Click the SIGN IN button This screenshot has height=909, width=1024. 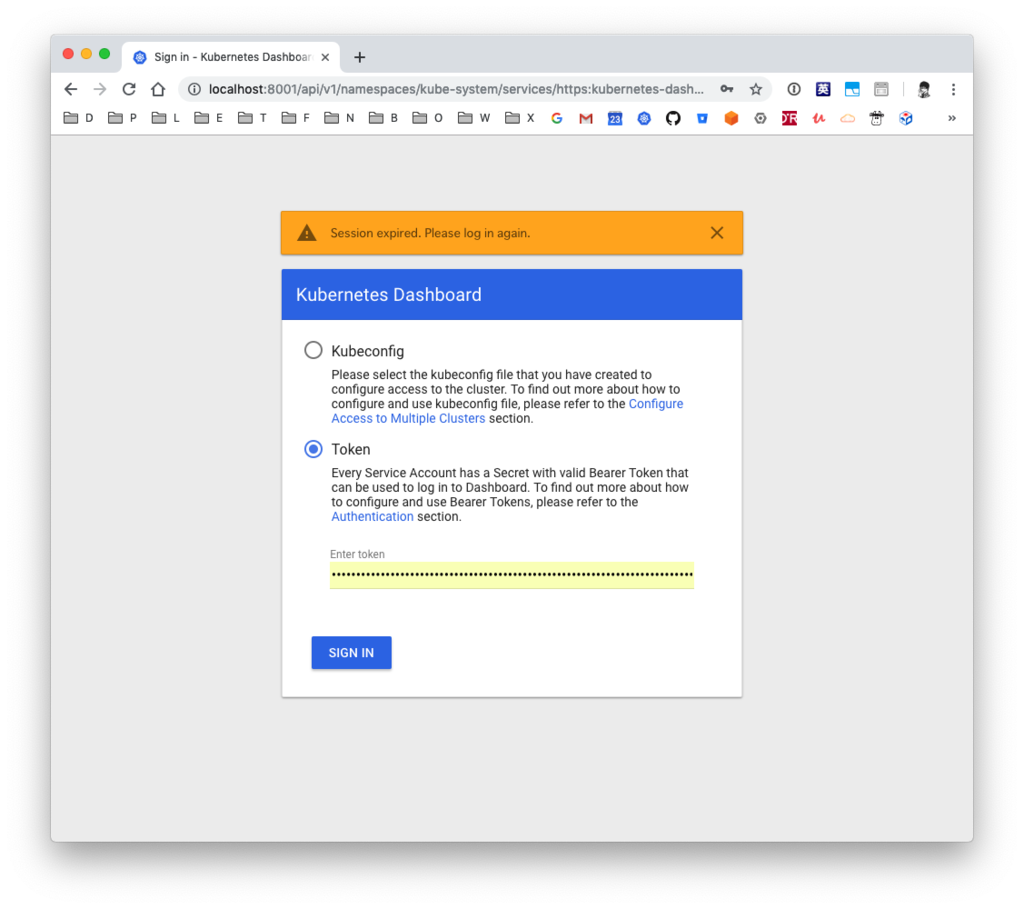coord(351,652)
